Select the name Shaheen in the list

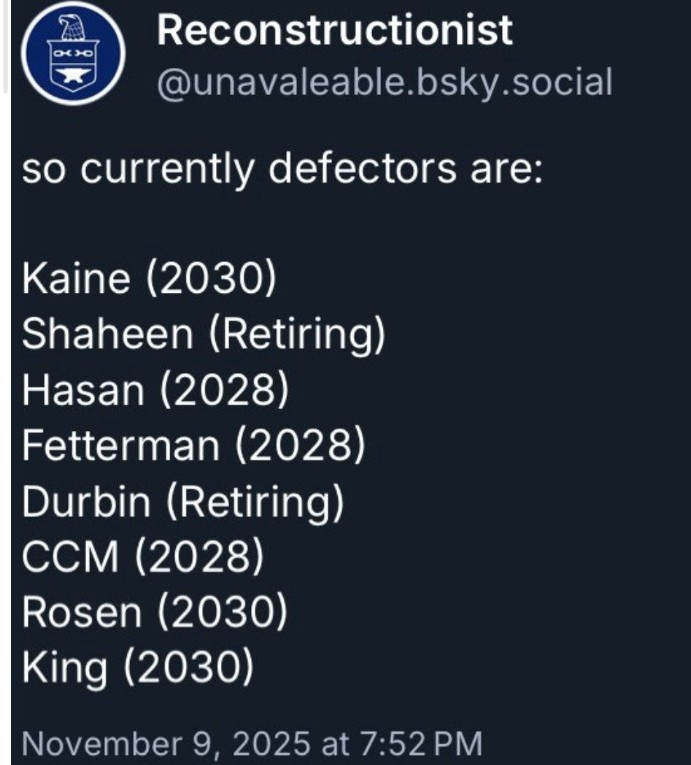pos(107,335)
